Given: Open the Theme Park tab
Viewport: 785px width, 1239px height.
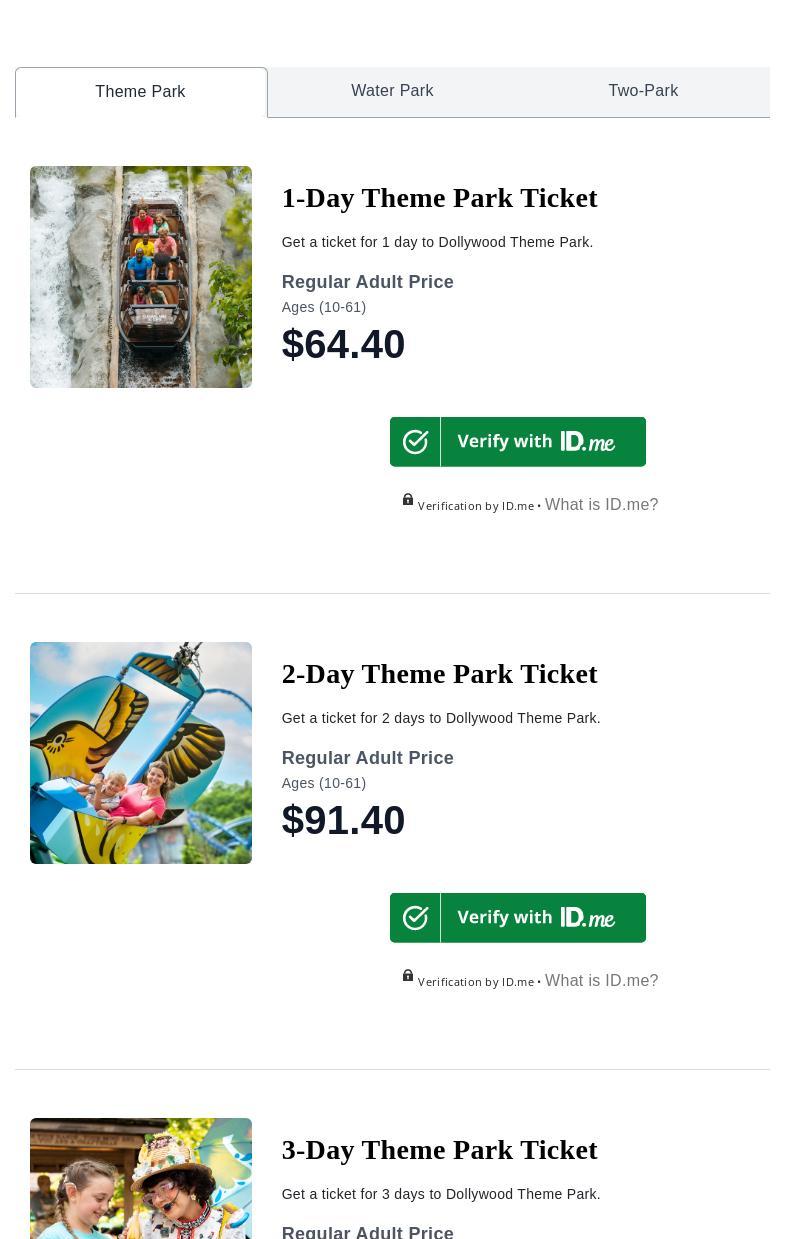Looking at the screenshot, I should 141,92.
